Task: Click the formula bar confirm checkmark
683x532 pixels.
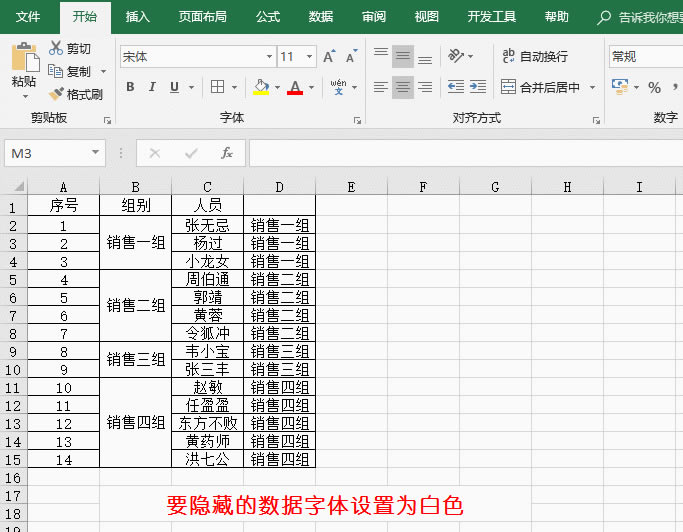Action: 191,153
